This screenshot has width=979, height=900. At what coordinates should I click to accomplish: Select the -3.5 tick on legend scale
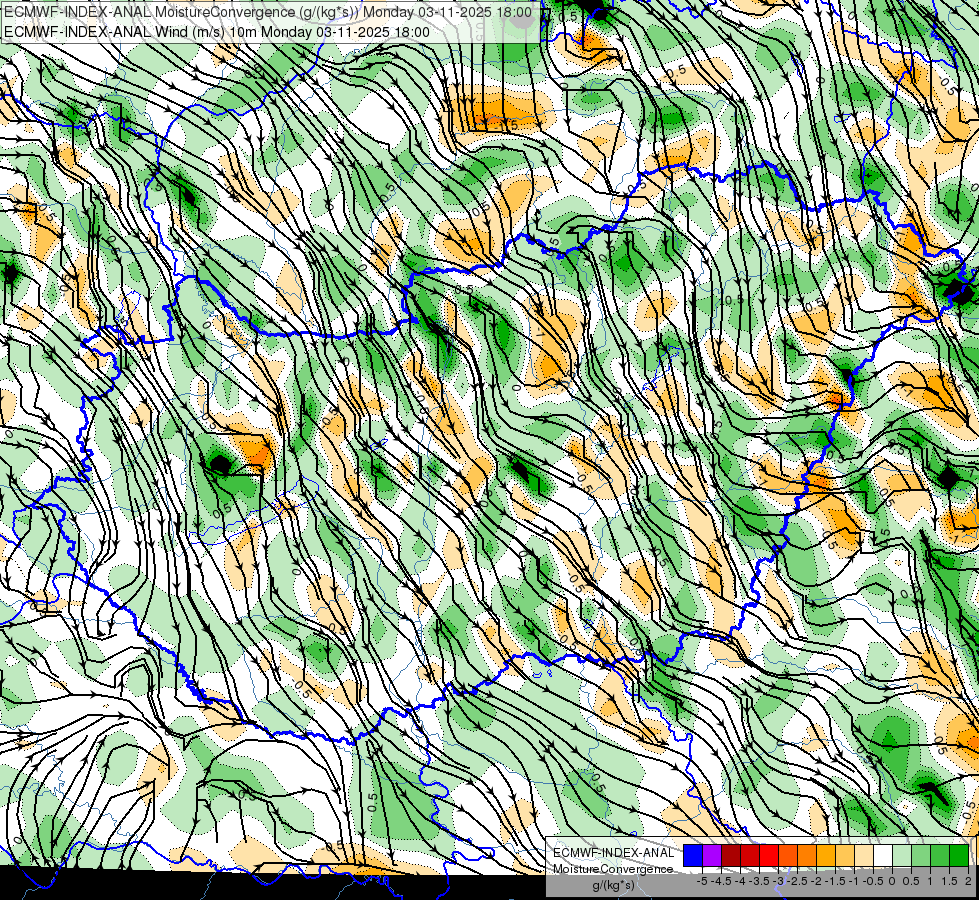[x=759, y=881]
